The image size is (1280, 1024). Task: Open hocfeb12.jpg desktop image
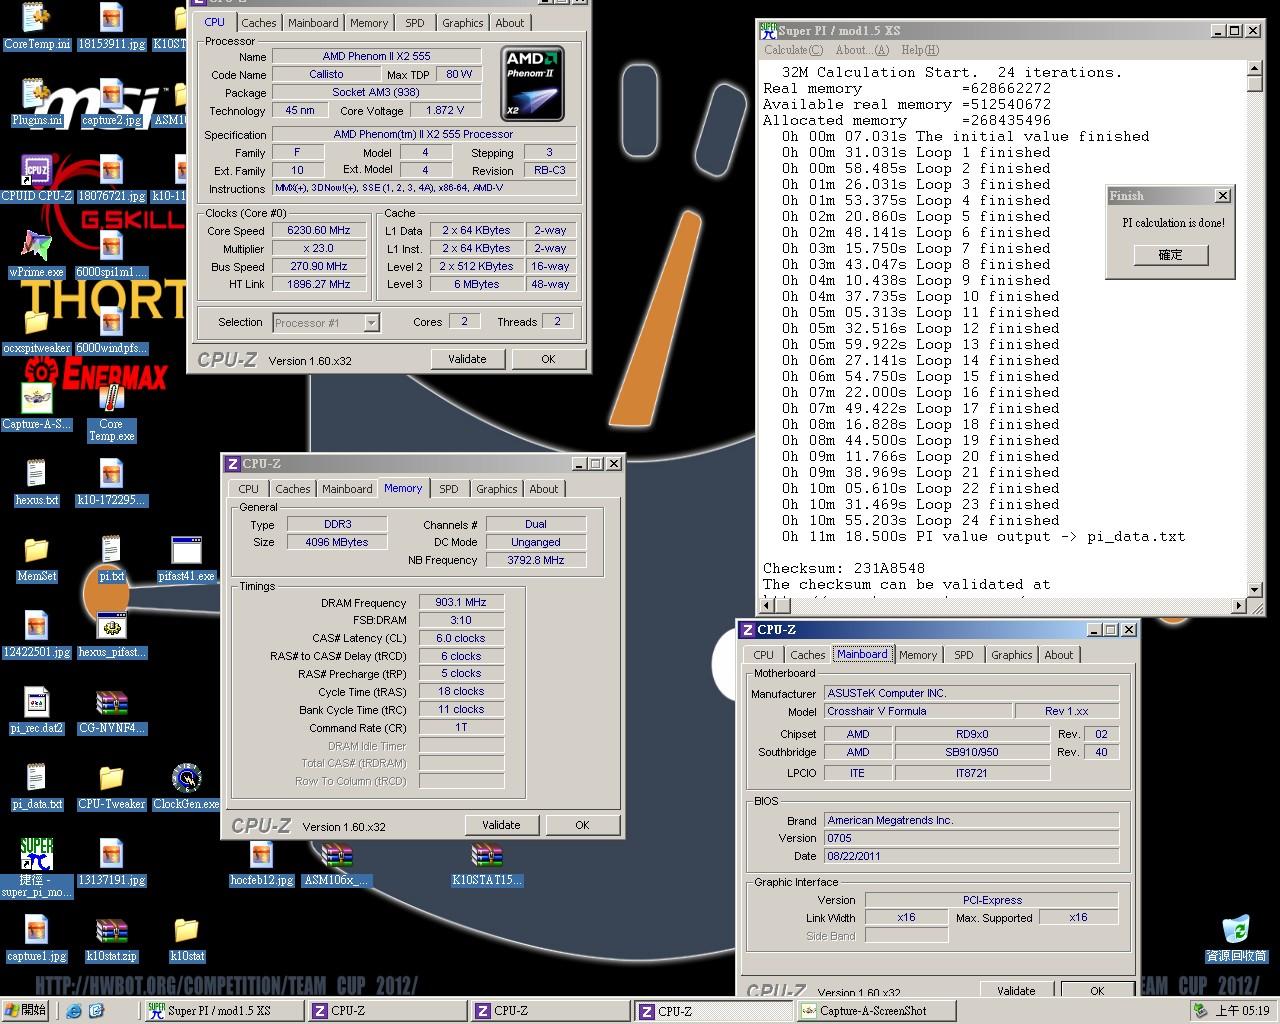click(x=261, y=862)
